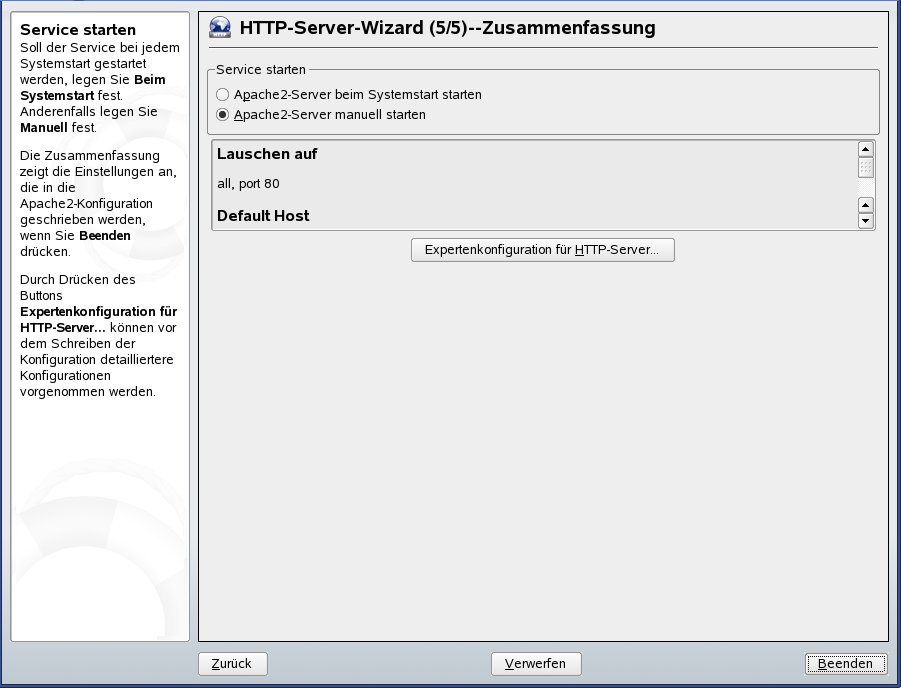Click the 'Default Host' summary heading
The image size is (901, 688).
click(x=263, y=216)
